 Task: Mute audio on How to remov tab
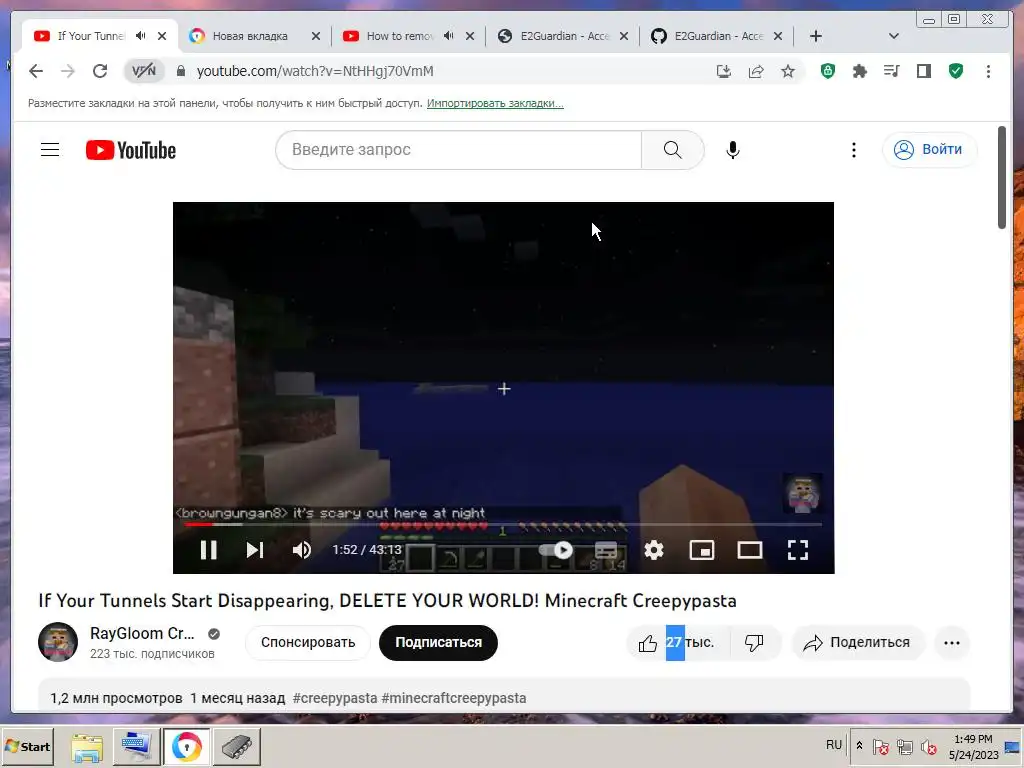point(448,36)
